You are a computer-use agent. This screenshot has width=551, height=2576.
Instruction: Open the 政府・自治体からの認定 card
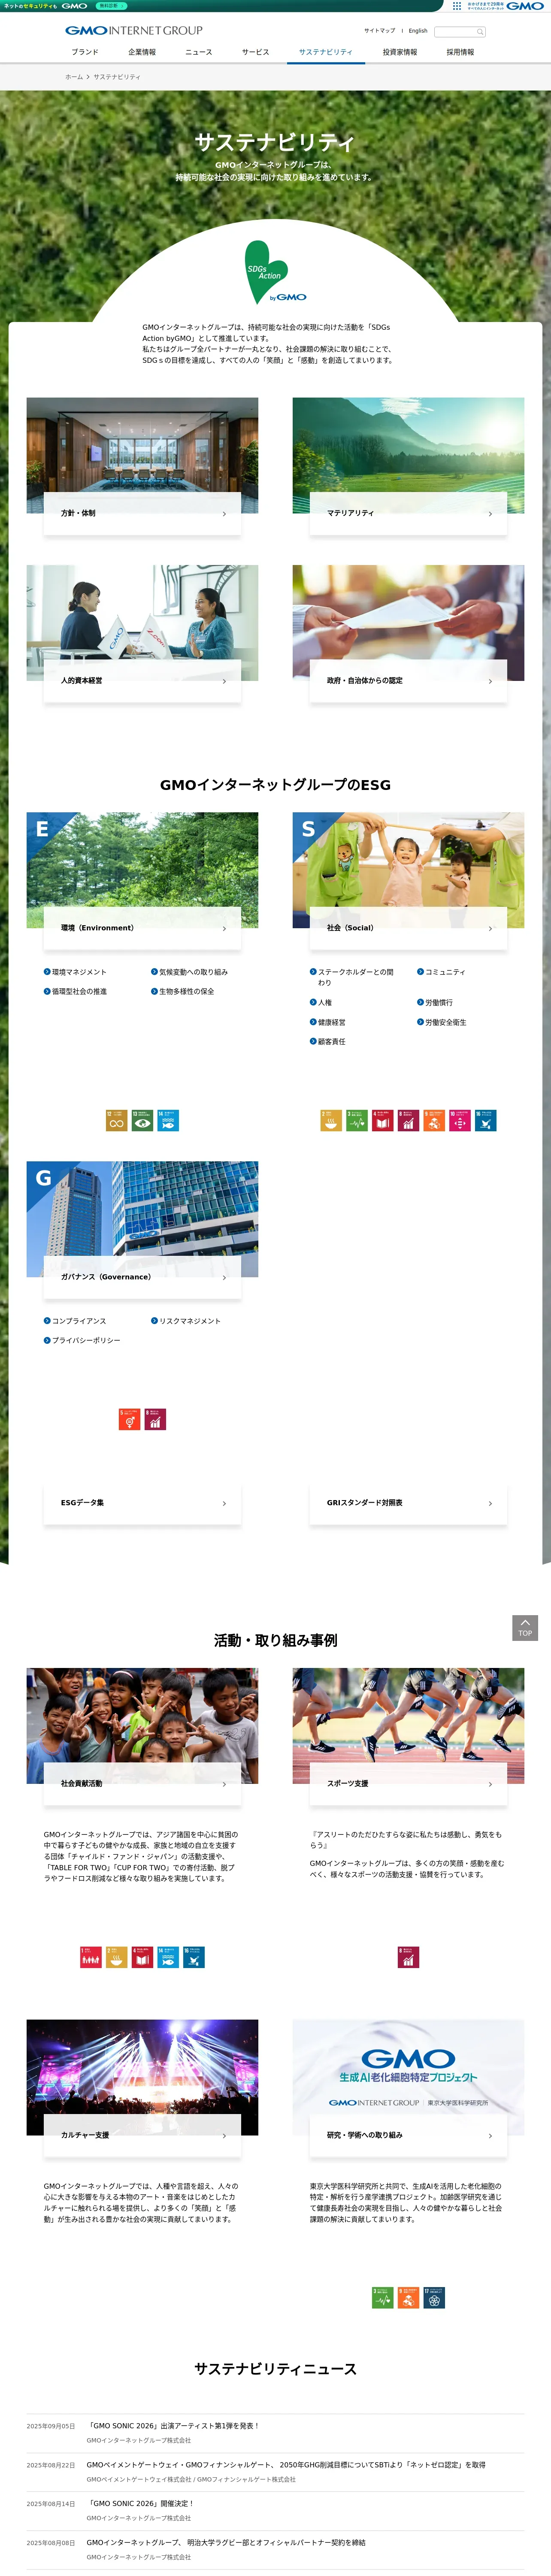pos(408,680)
